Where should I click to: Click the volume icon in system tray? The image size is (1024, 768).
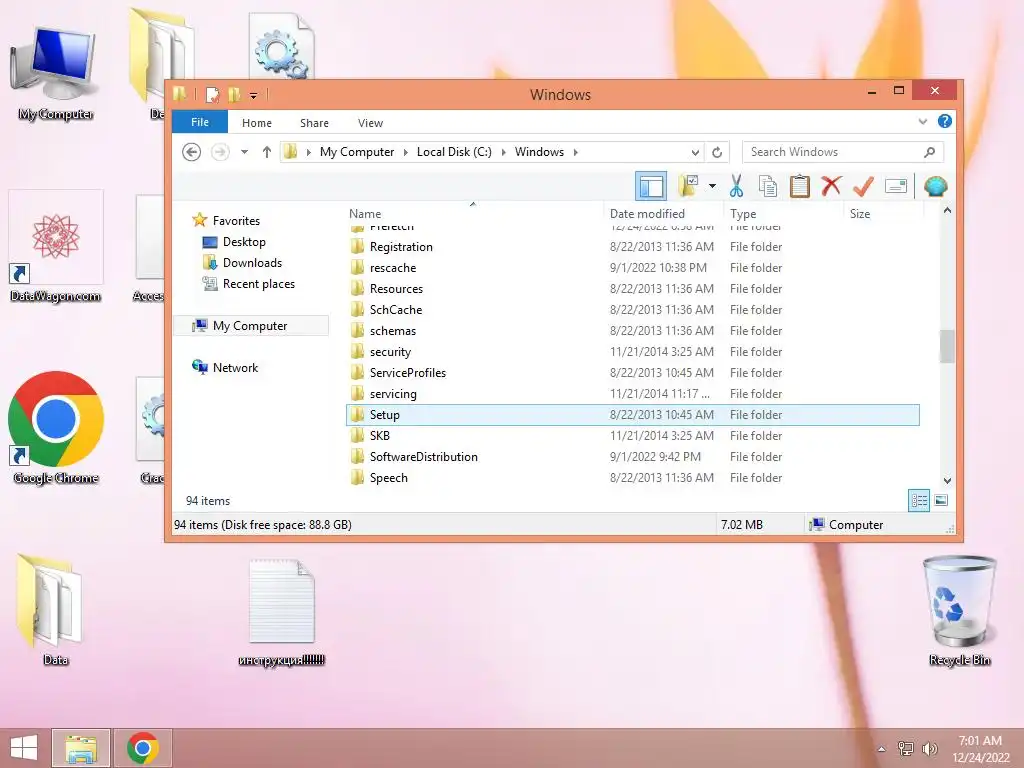(x=929, y=749)
